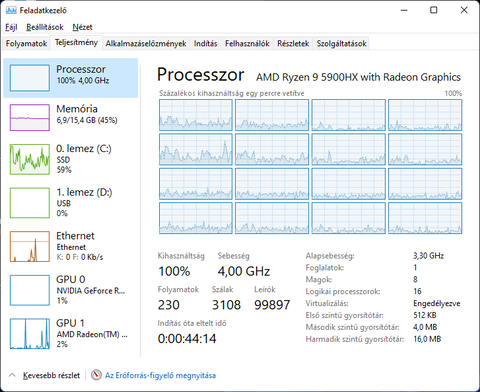Select GPU 0 NVIDIA GeForce graph

(x=30, y=290)
